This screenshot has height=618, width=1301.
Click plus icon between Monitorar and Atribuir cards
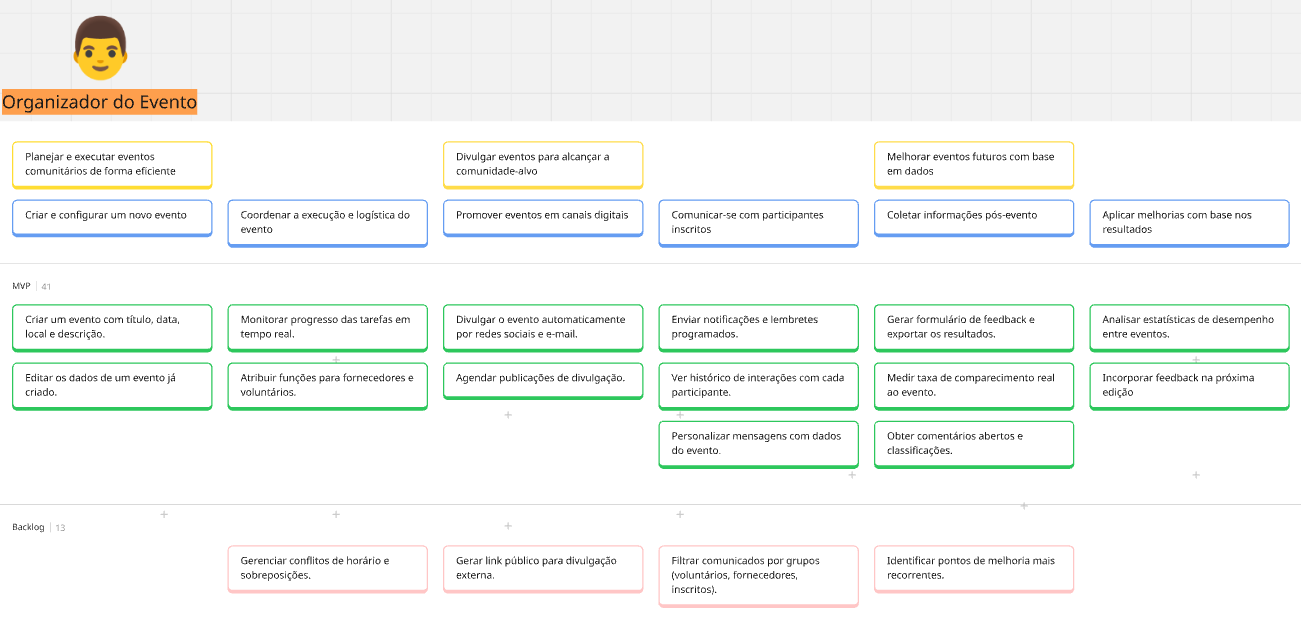tap(336, 360)
